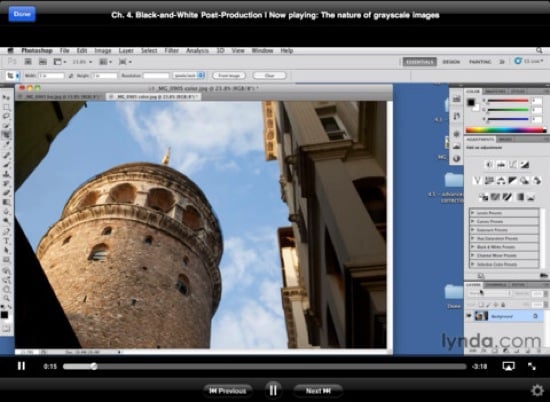This screenshot has width=550, height=402.
Task: Open the Arrange Documents dropdown
Action: click(x=105, y=62)
